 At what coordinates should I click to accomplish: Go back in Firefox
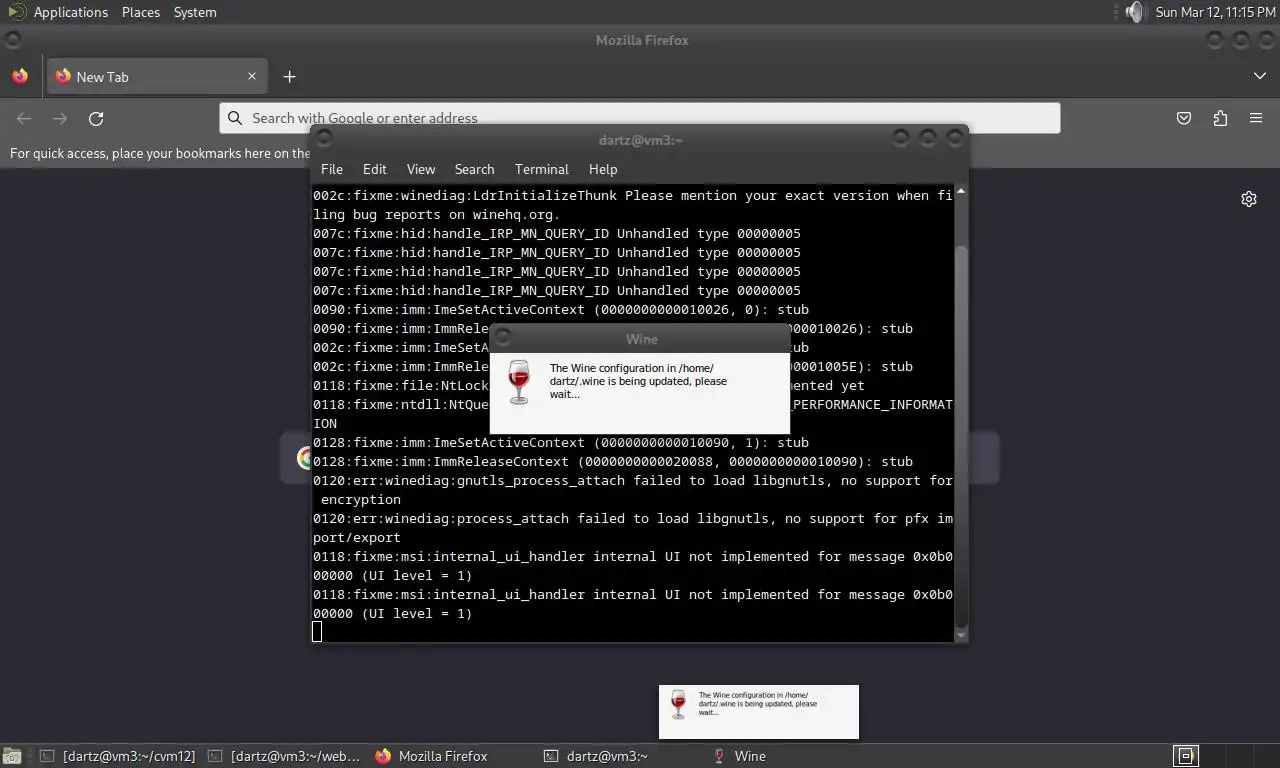pos(24,118)
